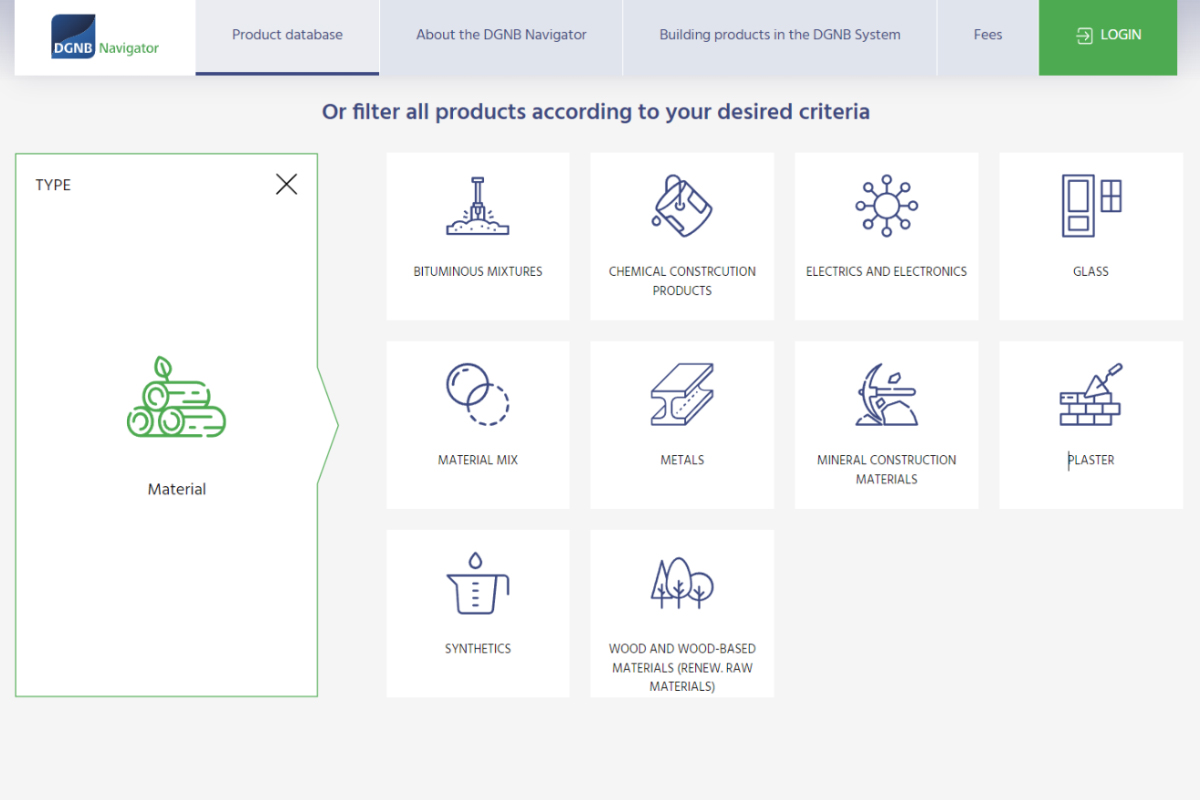
Task: Click the Metals steel beam icon
Action: coord(682,394)
